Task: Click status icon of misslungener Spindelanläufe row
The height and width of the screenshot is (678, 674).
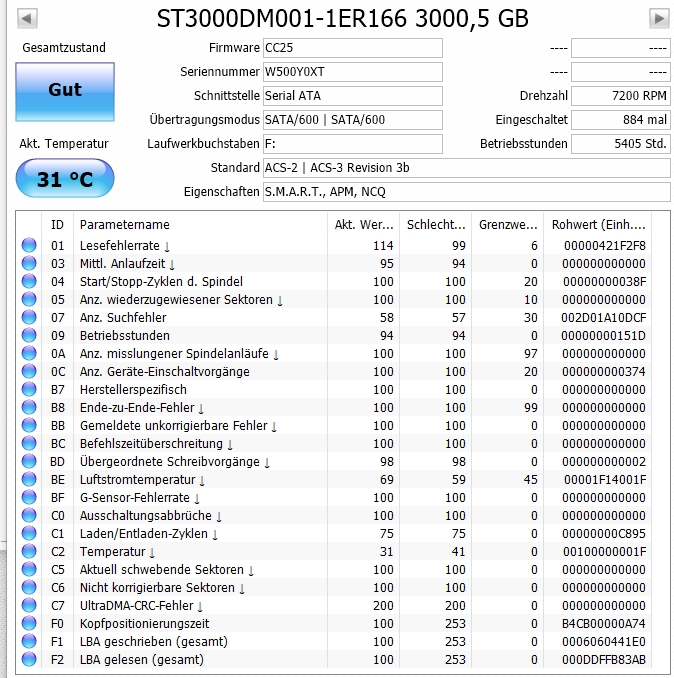Action: tap(29, 353)
